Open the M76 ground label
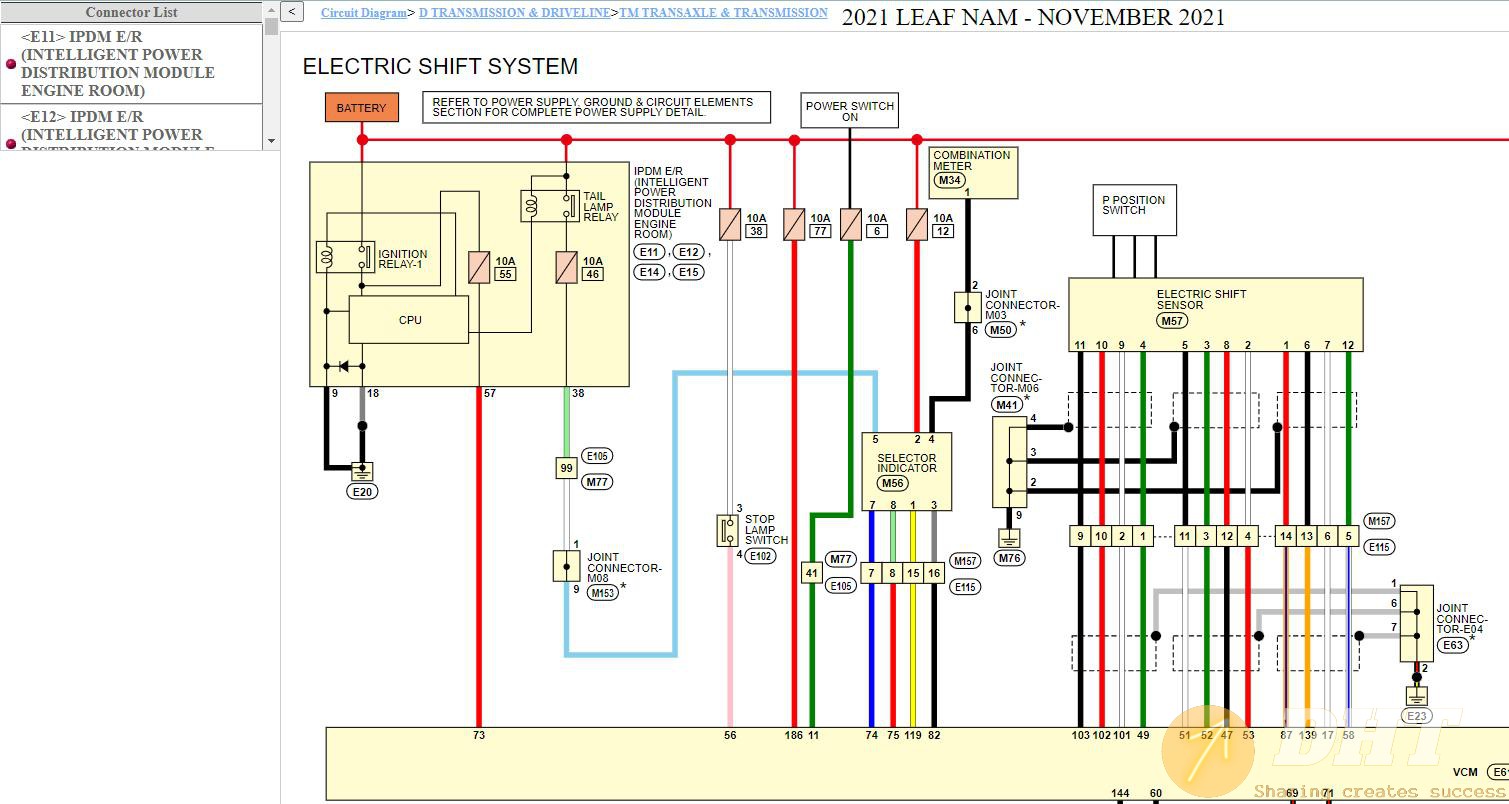The width and height of the screenshot is (1509, 804). click(1010, 558)
